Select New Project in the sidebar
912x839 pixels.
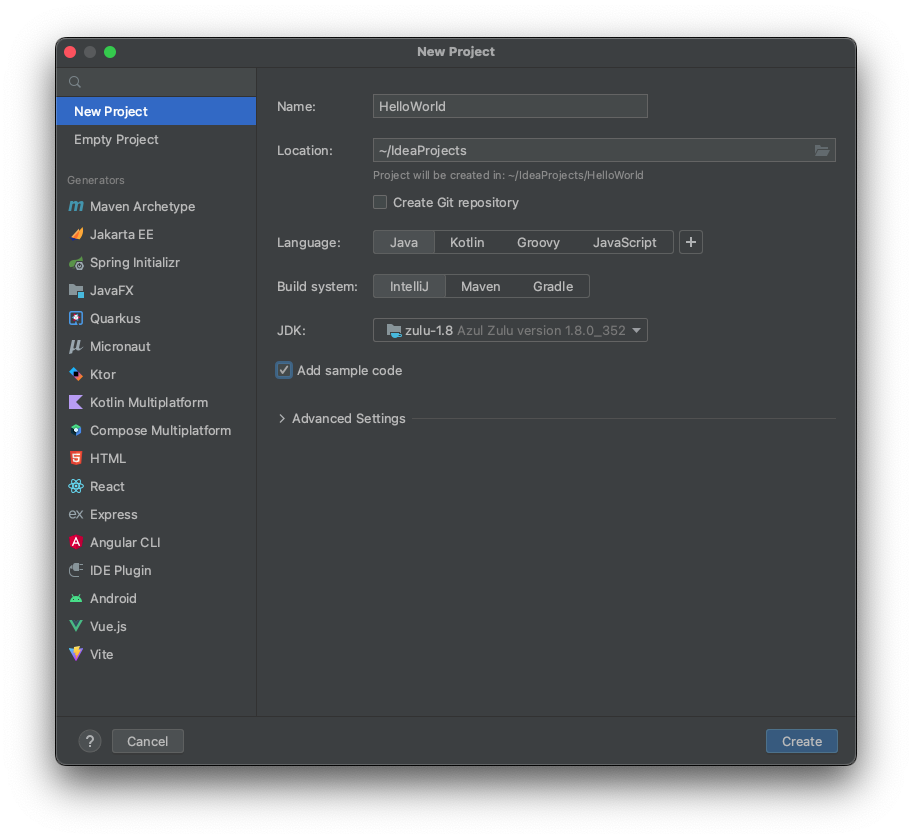click(x=156, y=111)
